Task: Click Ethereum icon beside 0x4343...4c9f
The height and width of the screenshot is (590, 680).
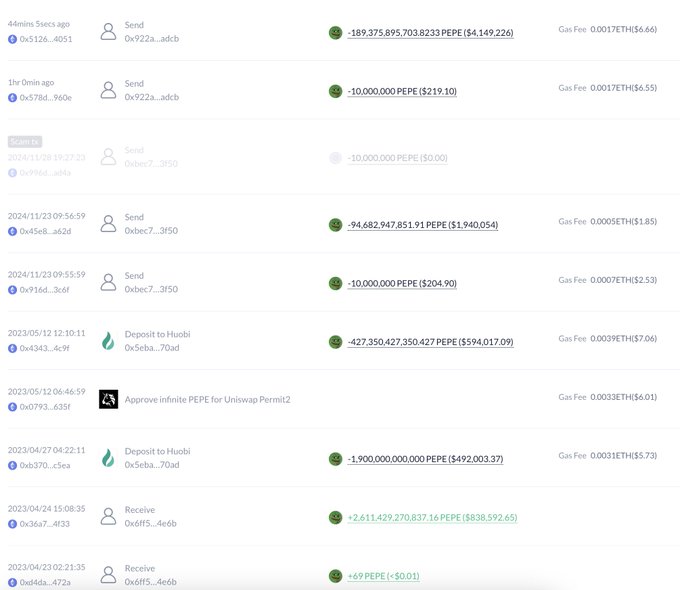Action: [13, 348]
